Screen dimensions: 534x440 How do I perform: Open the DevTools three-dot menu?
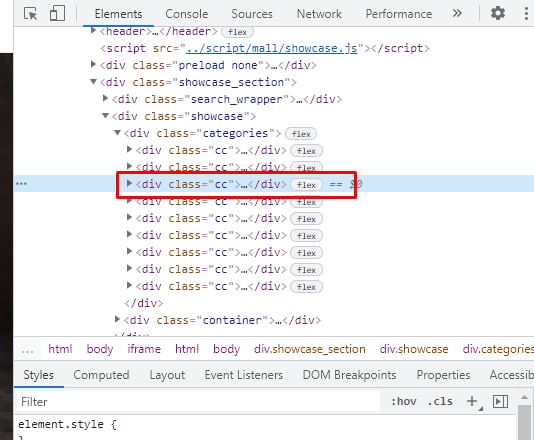[526, 14]
